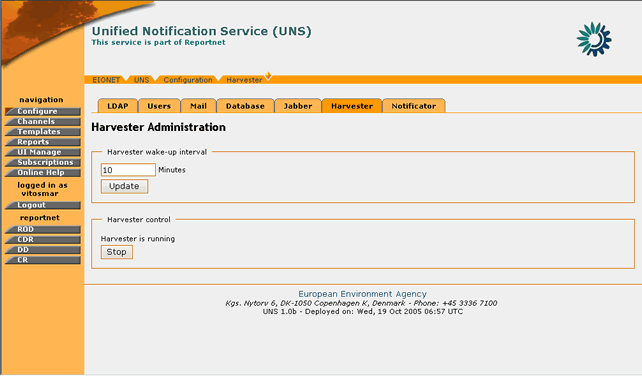Switch to the Users tab
The image size is (642, 376).
click(159, 106)
